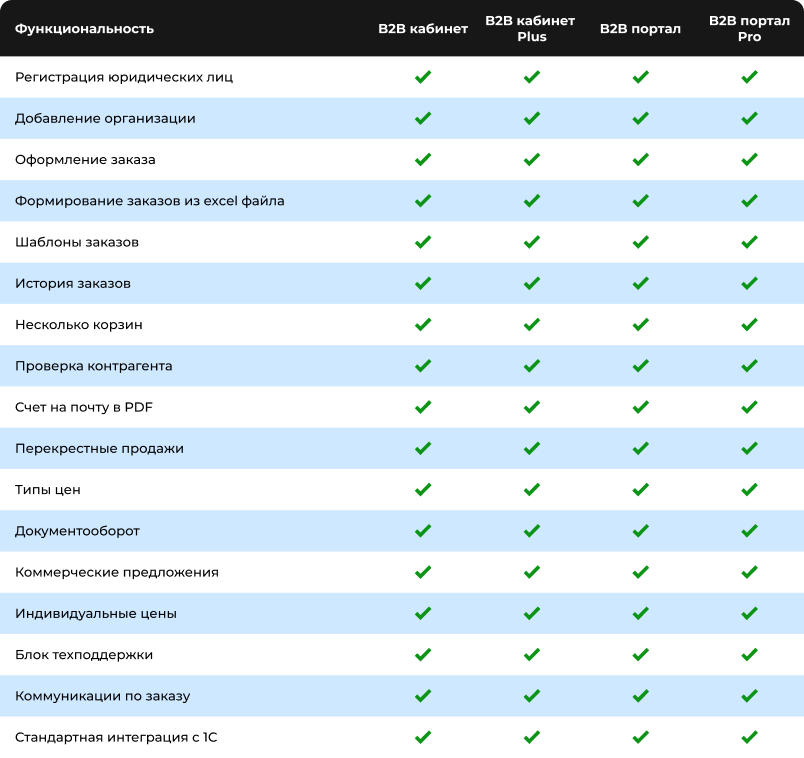804x758 pixels.
Task: Click the Функциональность header label
Action: [84, 29]
